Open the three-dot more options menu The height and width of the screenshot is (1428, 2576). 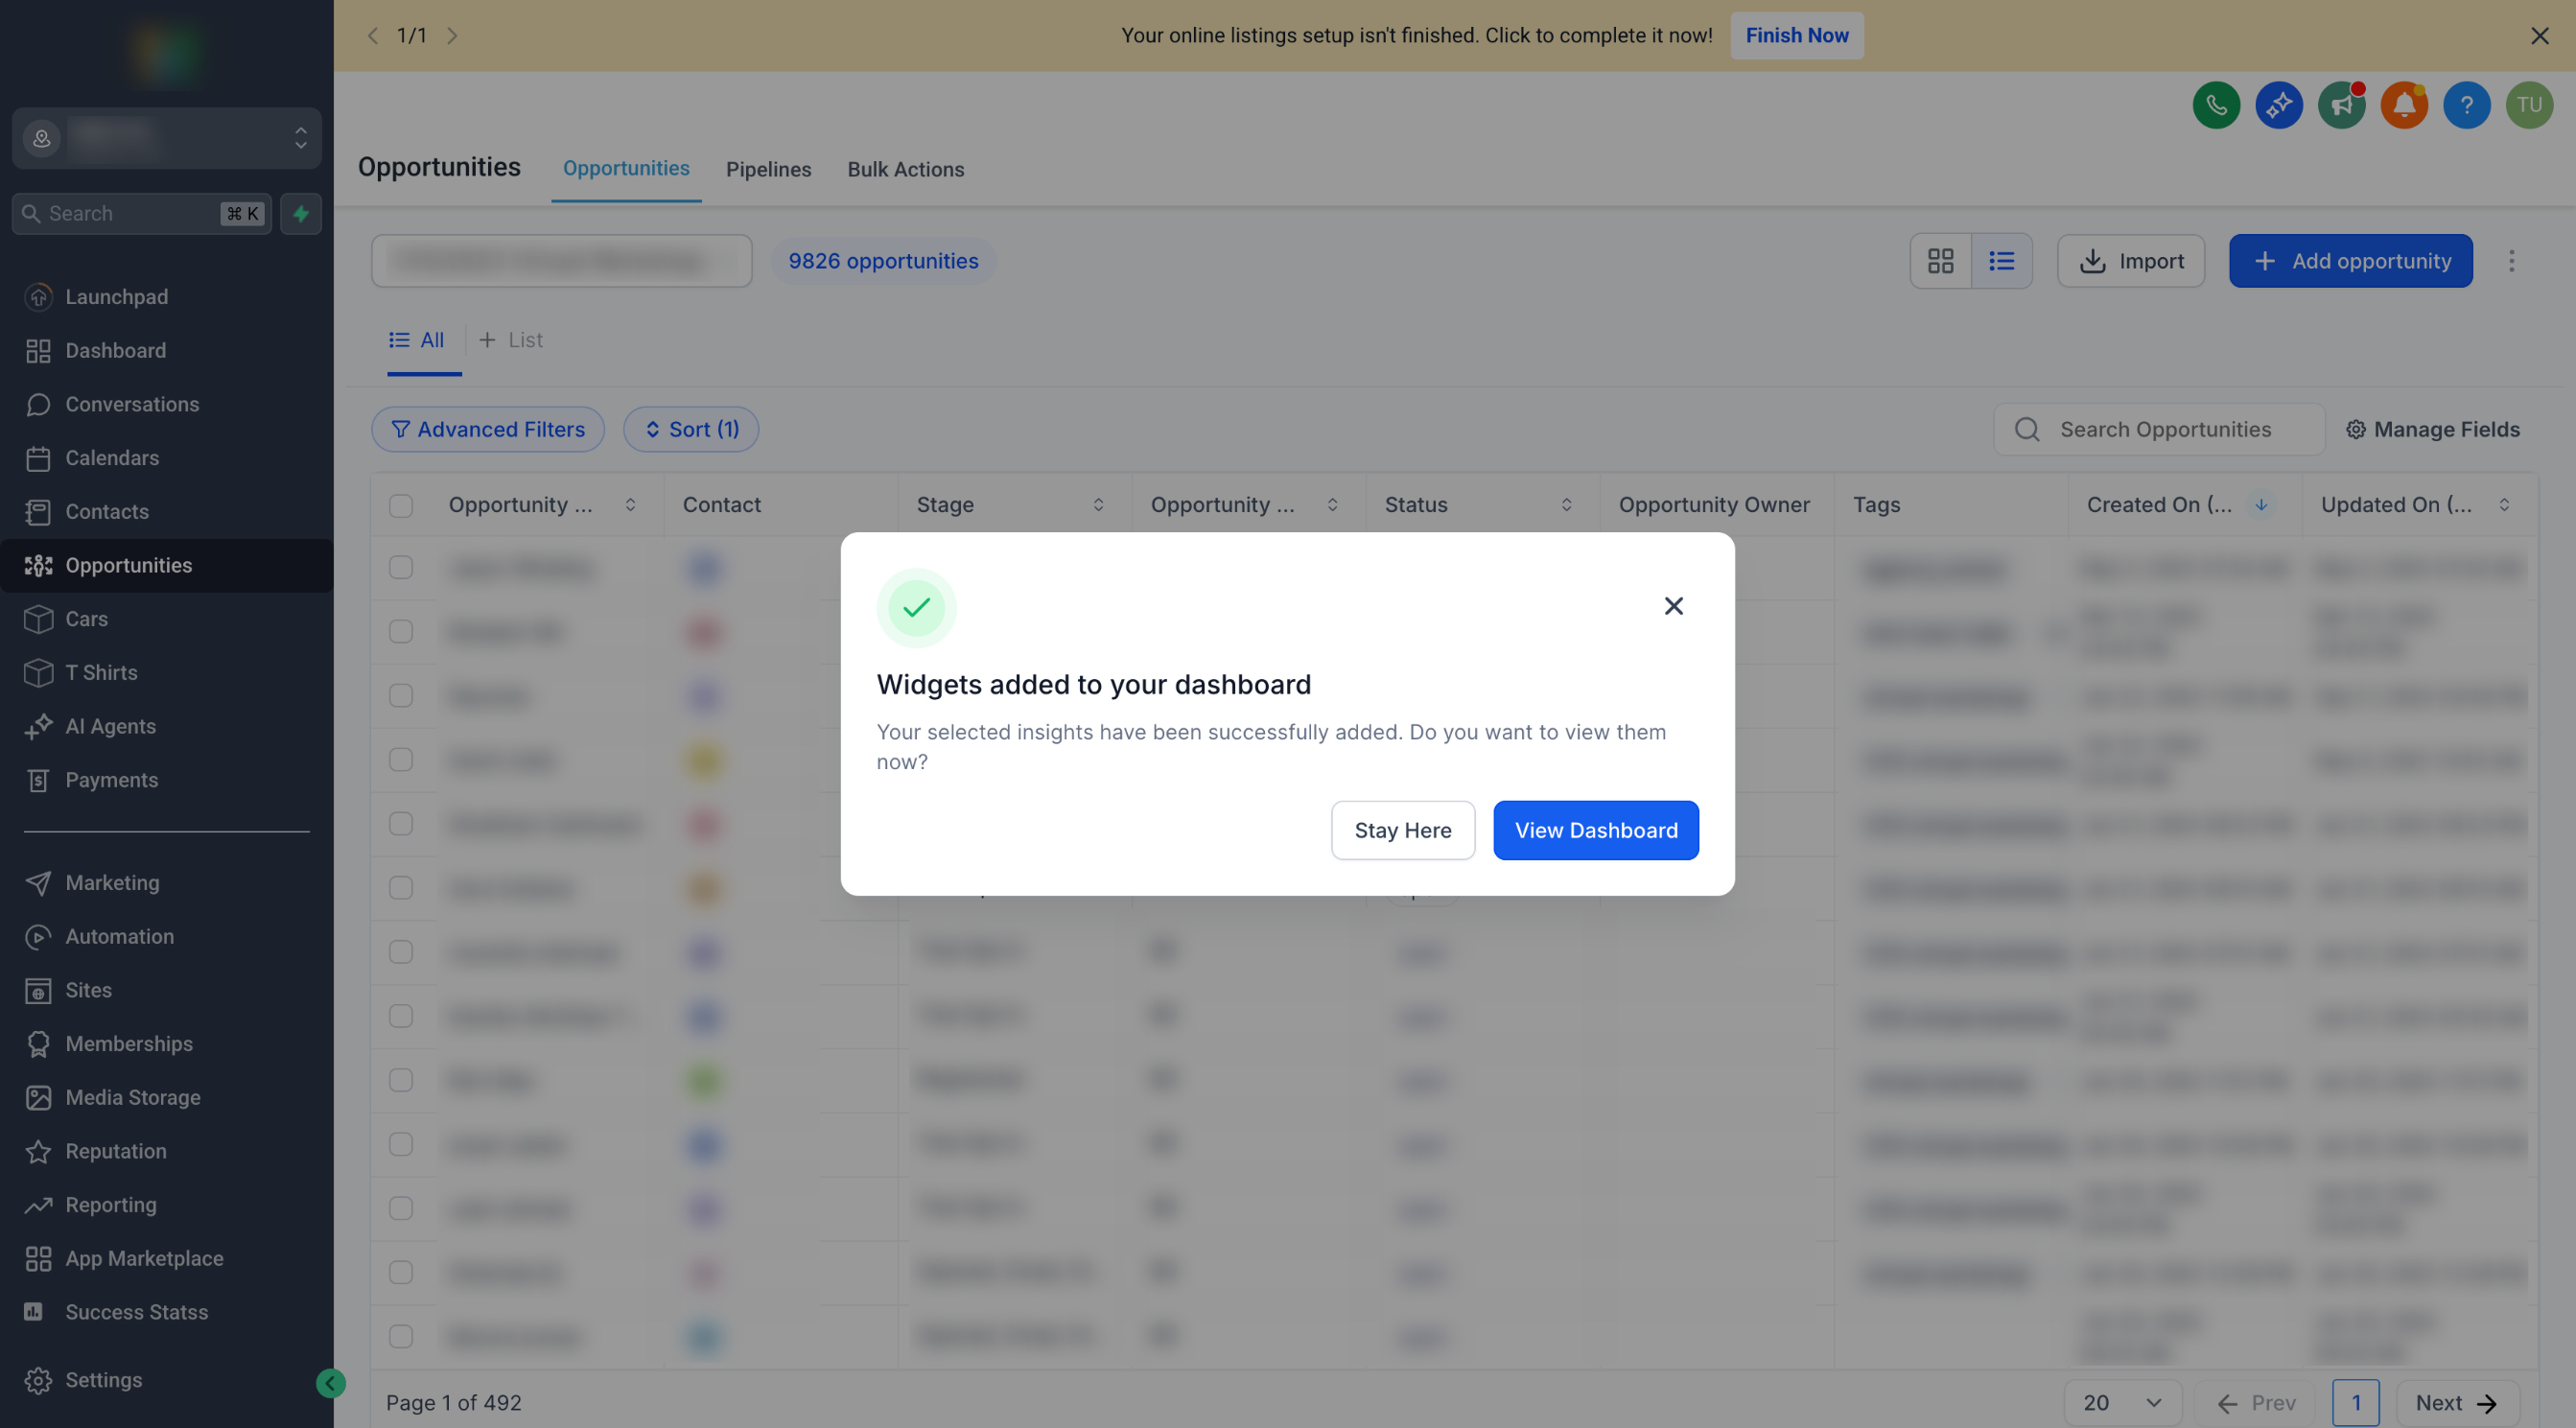[2511, 261]
